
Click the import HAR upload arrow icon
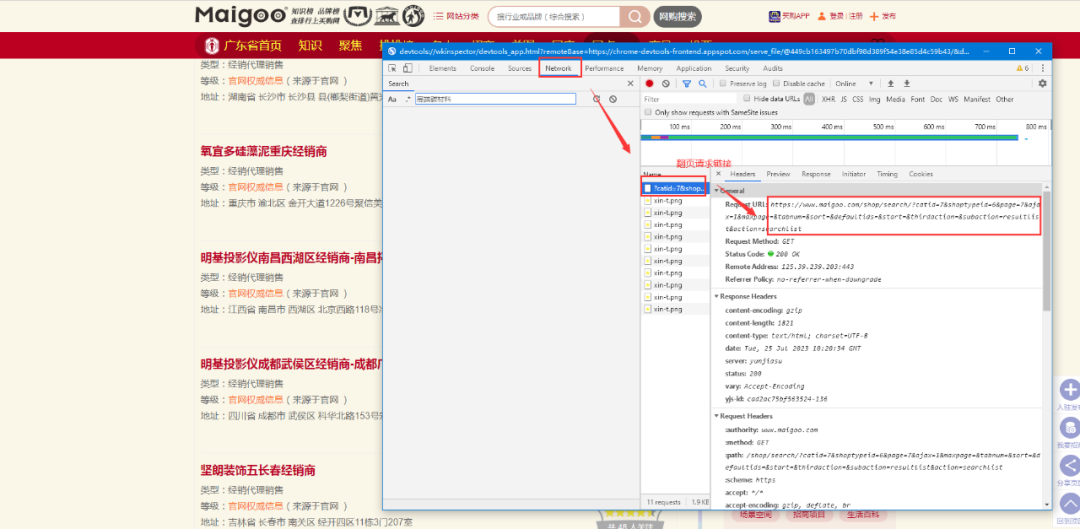891,83
